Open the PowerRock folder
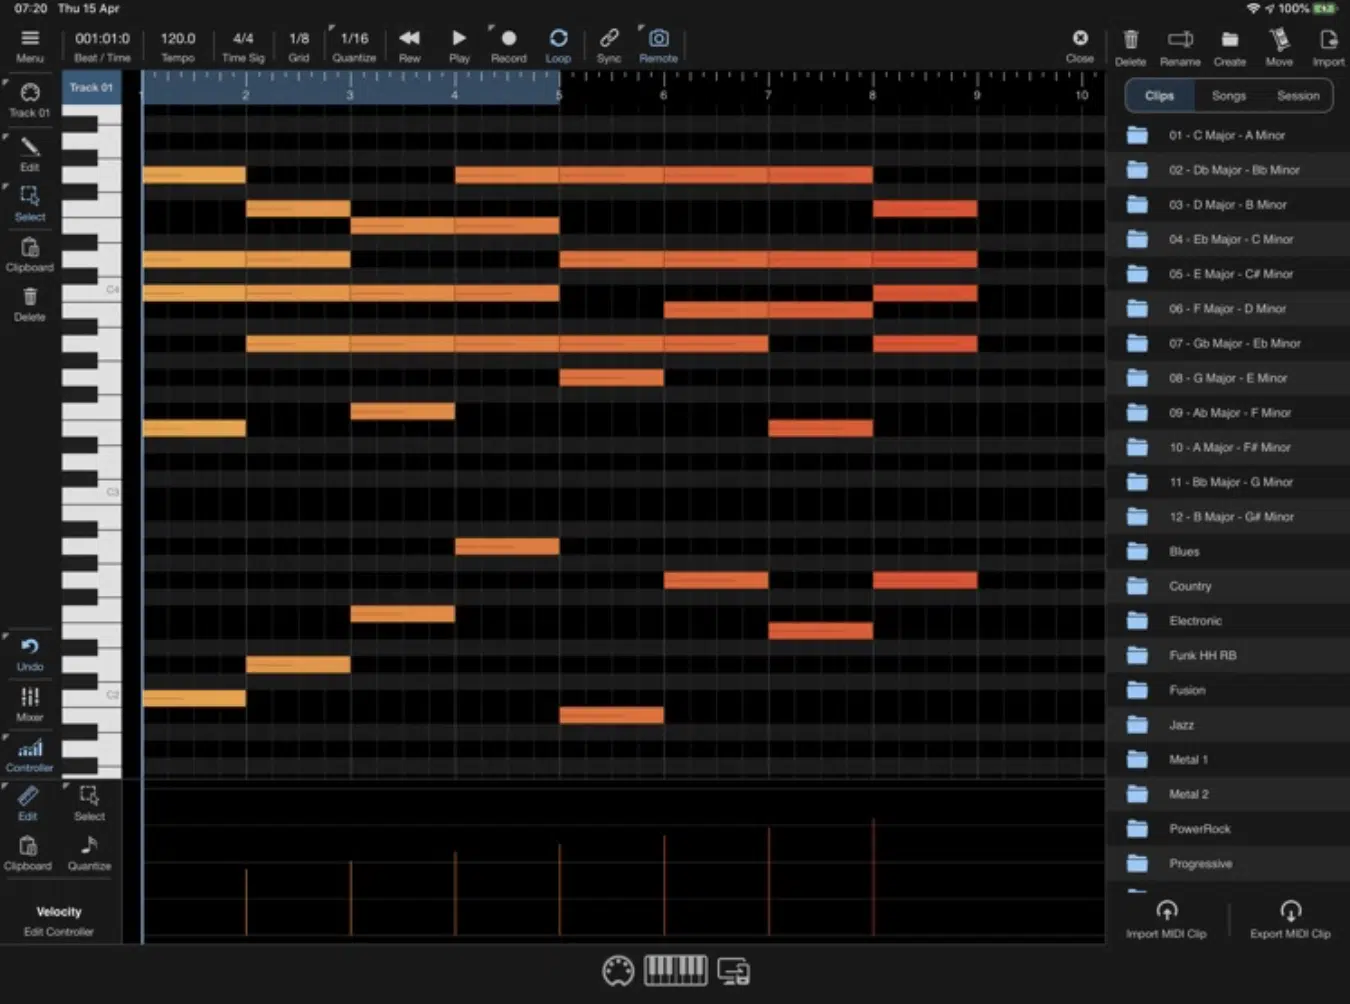Image resolution: width=1350 pixels, height=1004 pixels. 1229,829
